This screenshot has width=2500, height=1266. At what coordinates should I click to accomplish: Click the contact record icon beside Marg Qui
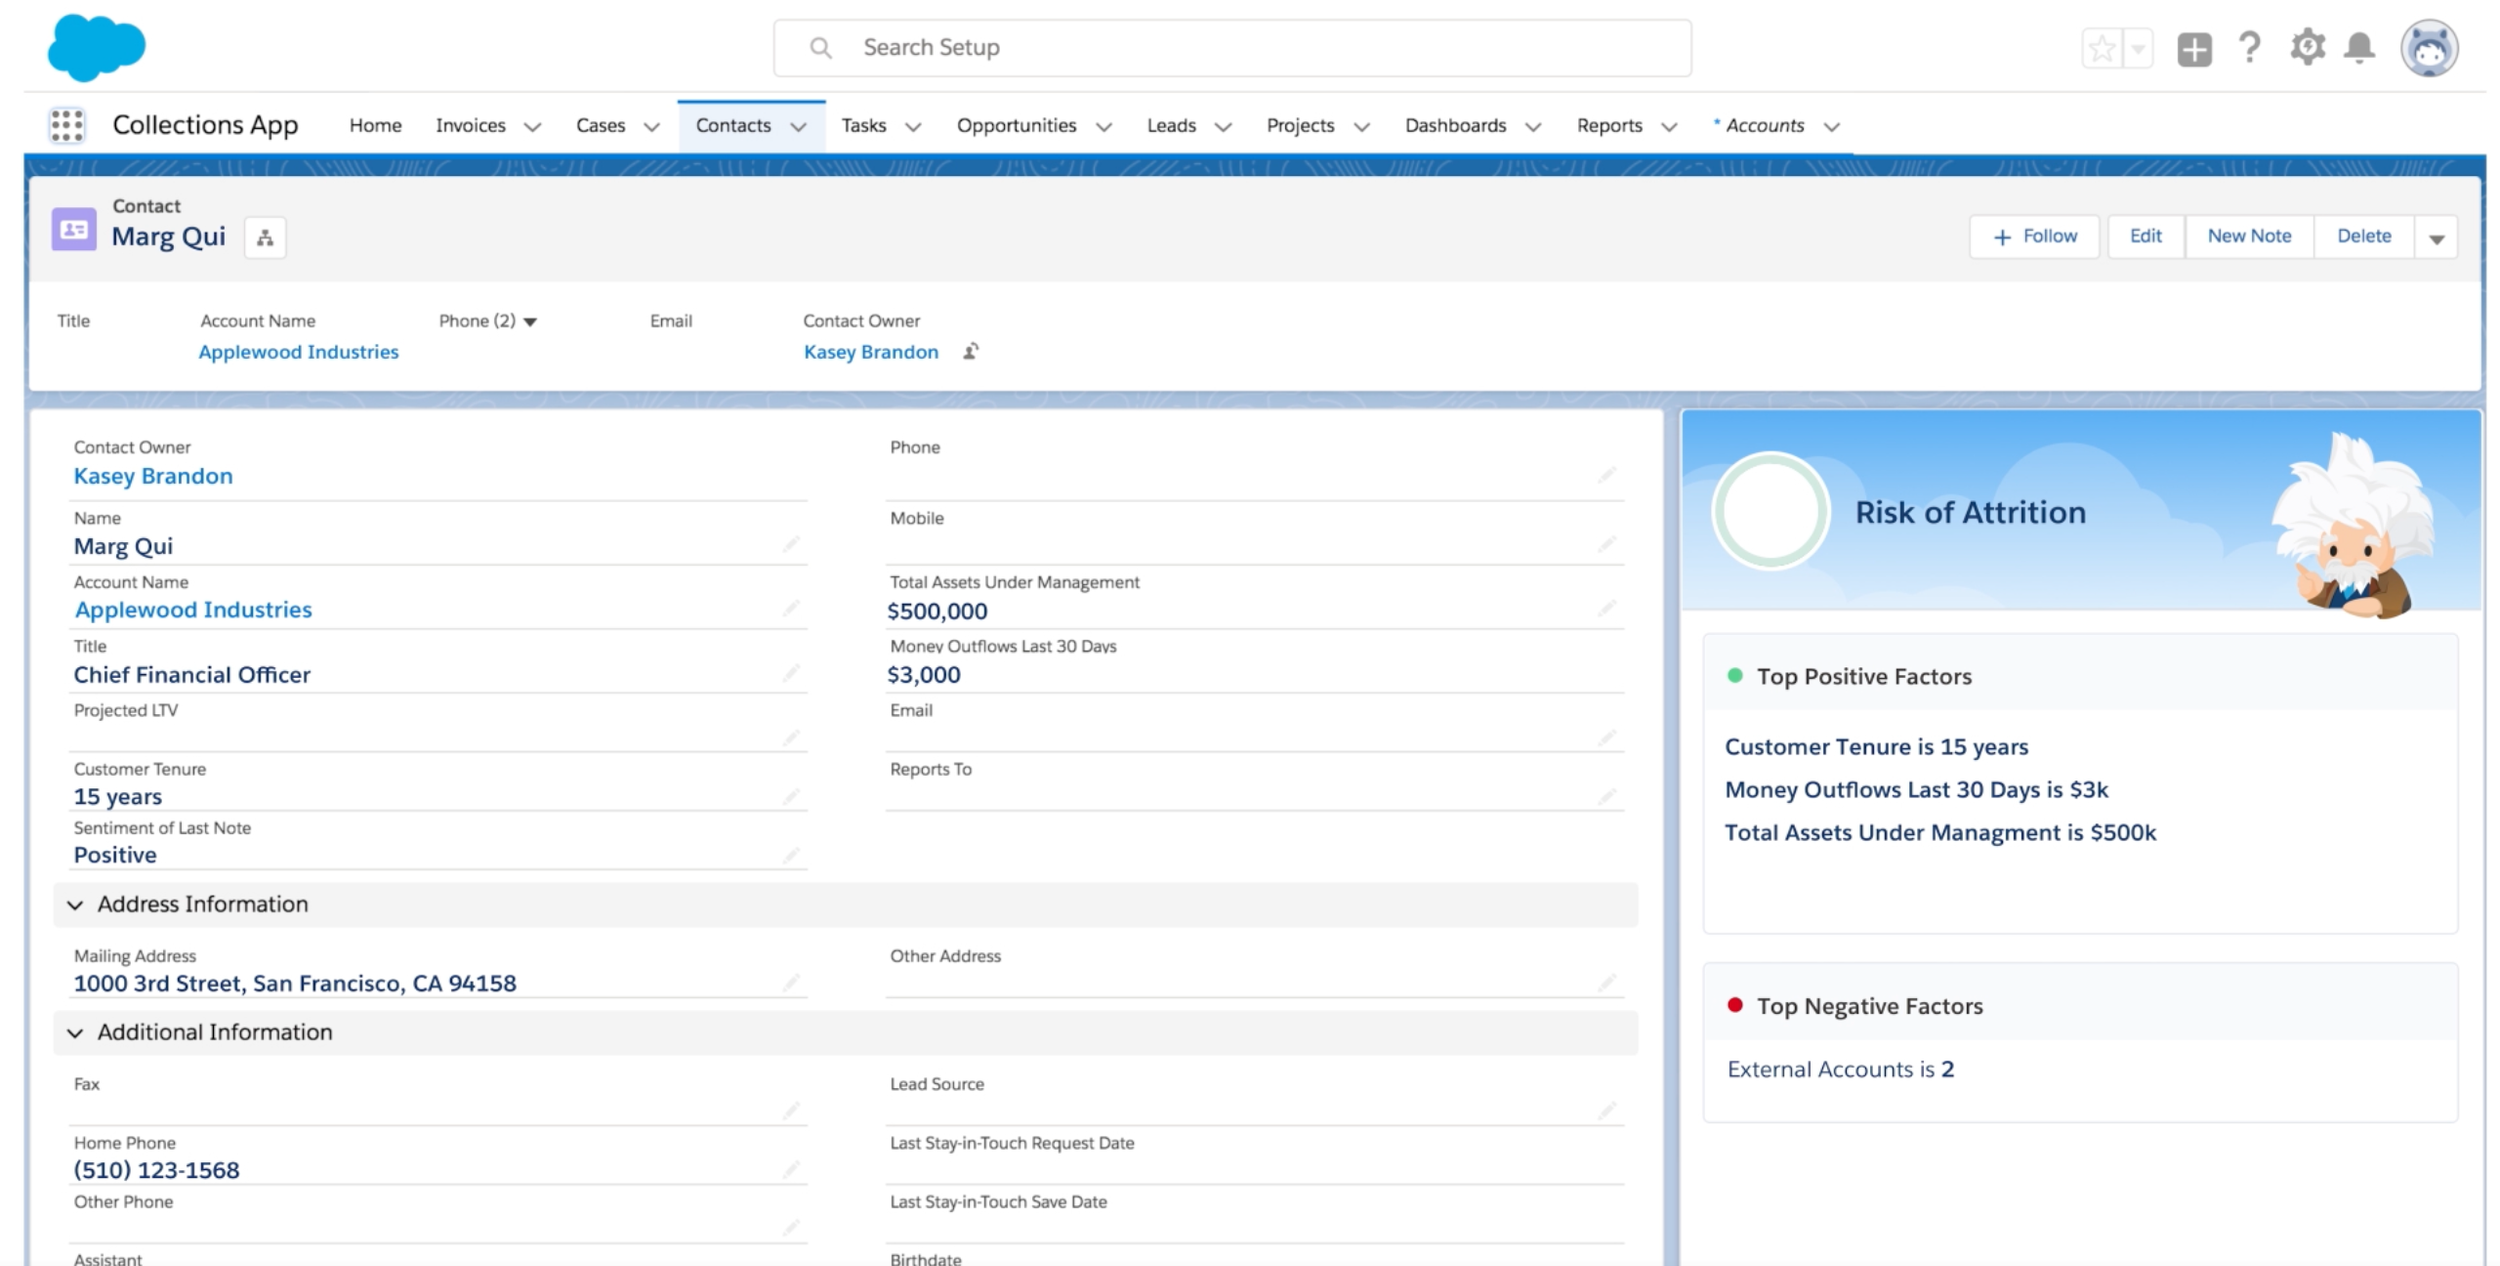pyautogui.click(x=74, y=230)
